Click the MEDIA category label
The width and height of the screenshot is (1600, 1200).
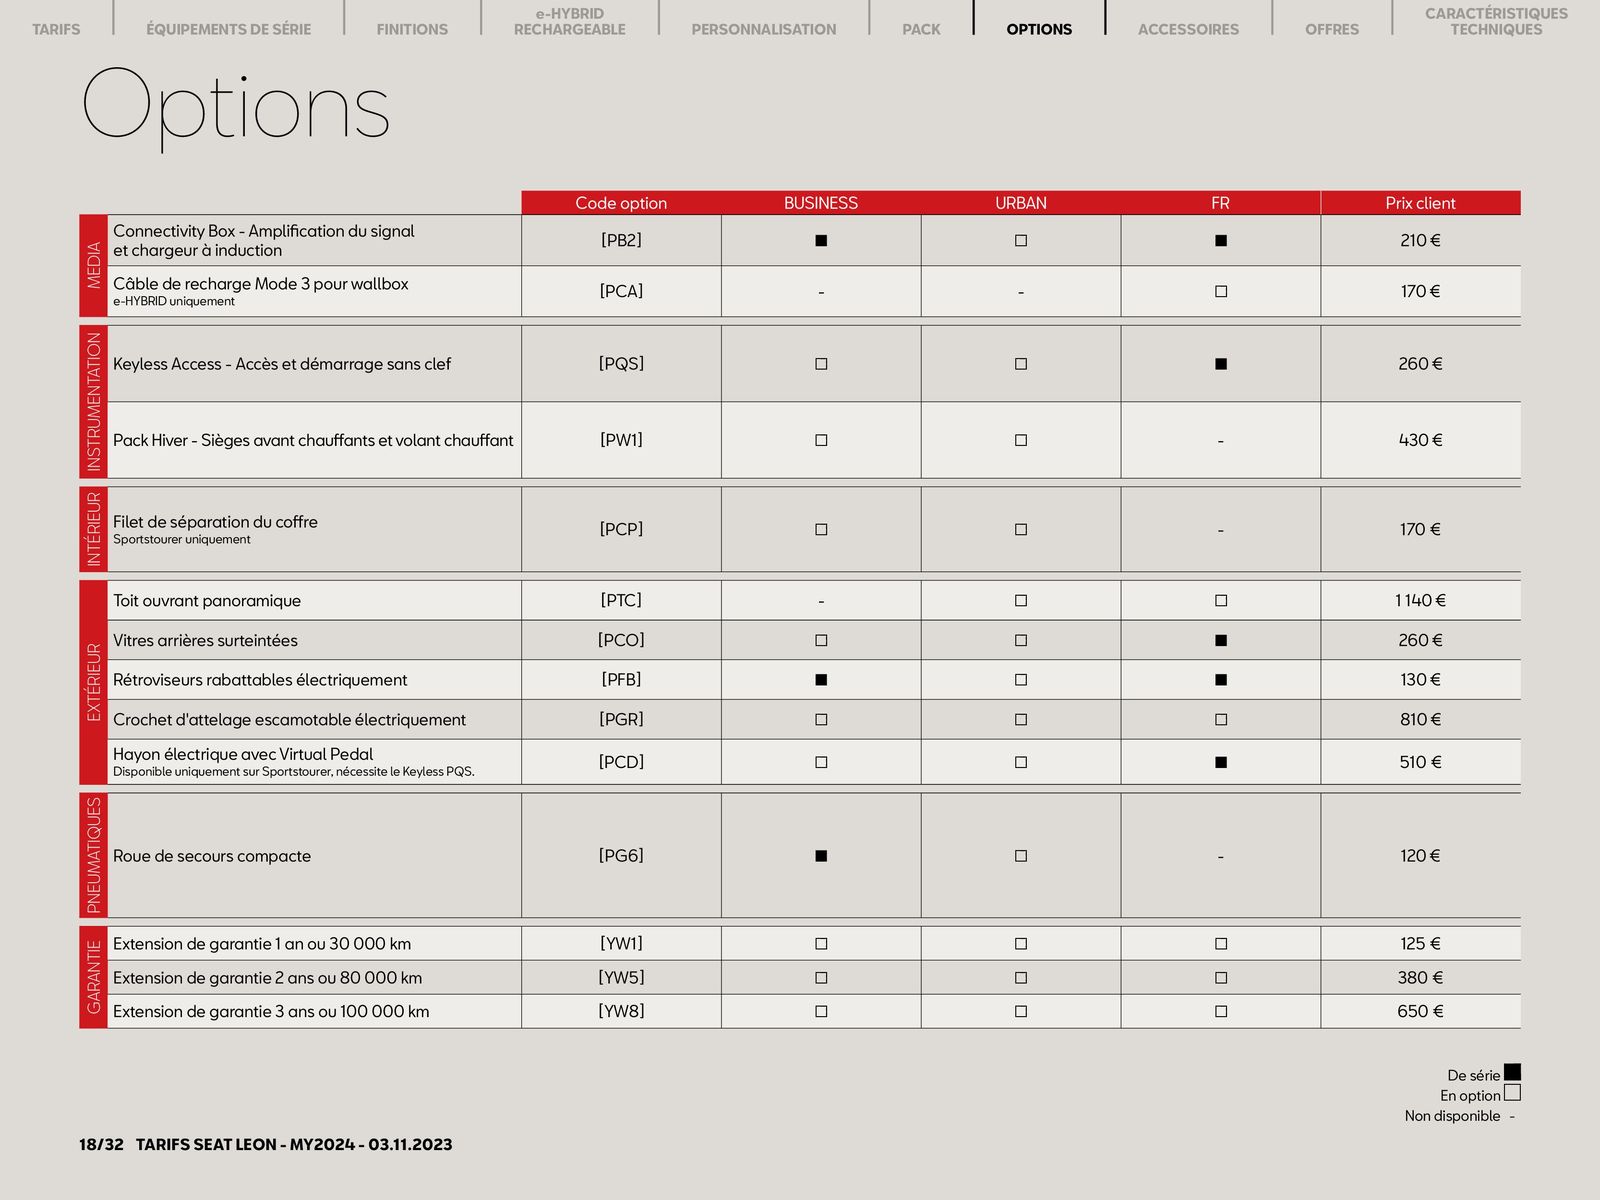click(94, 265)
